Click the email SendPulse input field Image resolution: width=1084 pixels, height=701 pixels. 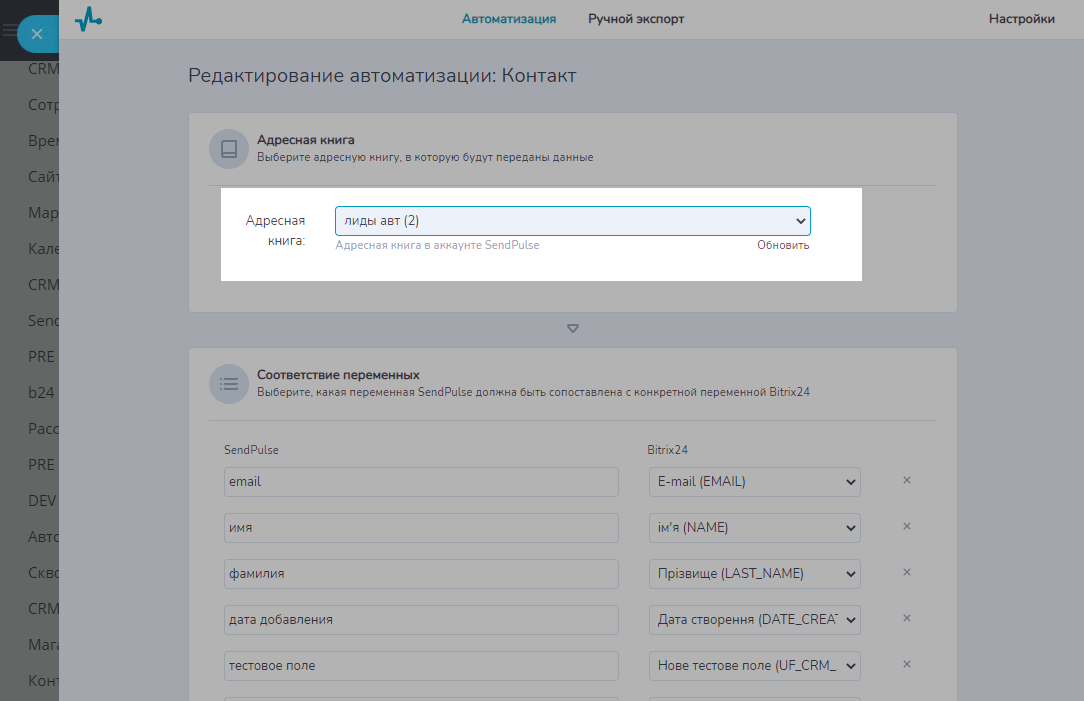[x=421, y=482]
